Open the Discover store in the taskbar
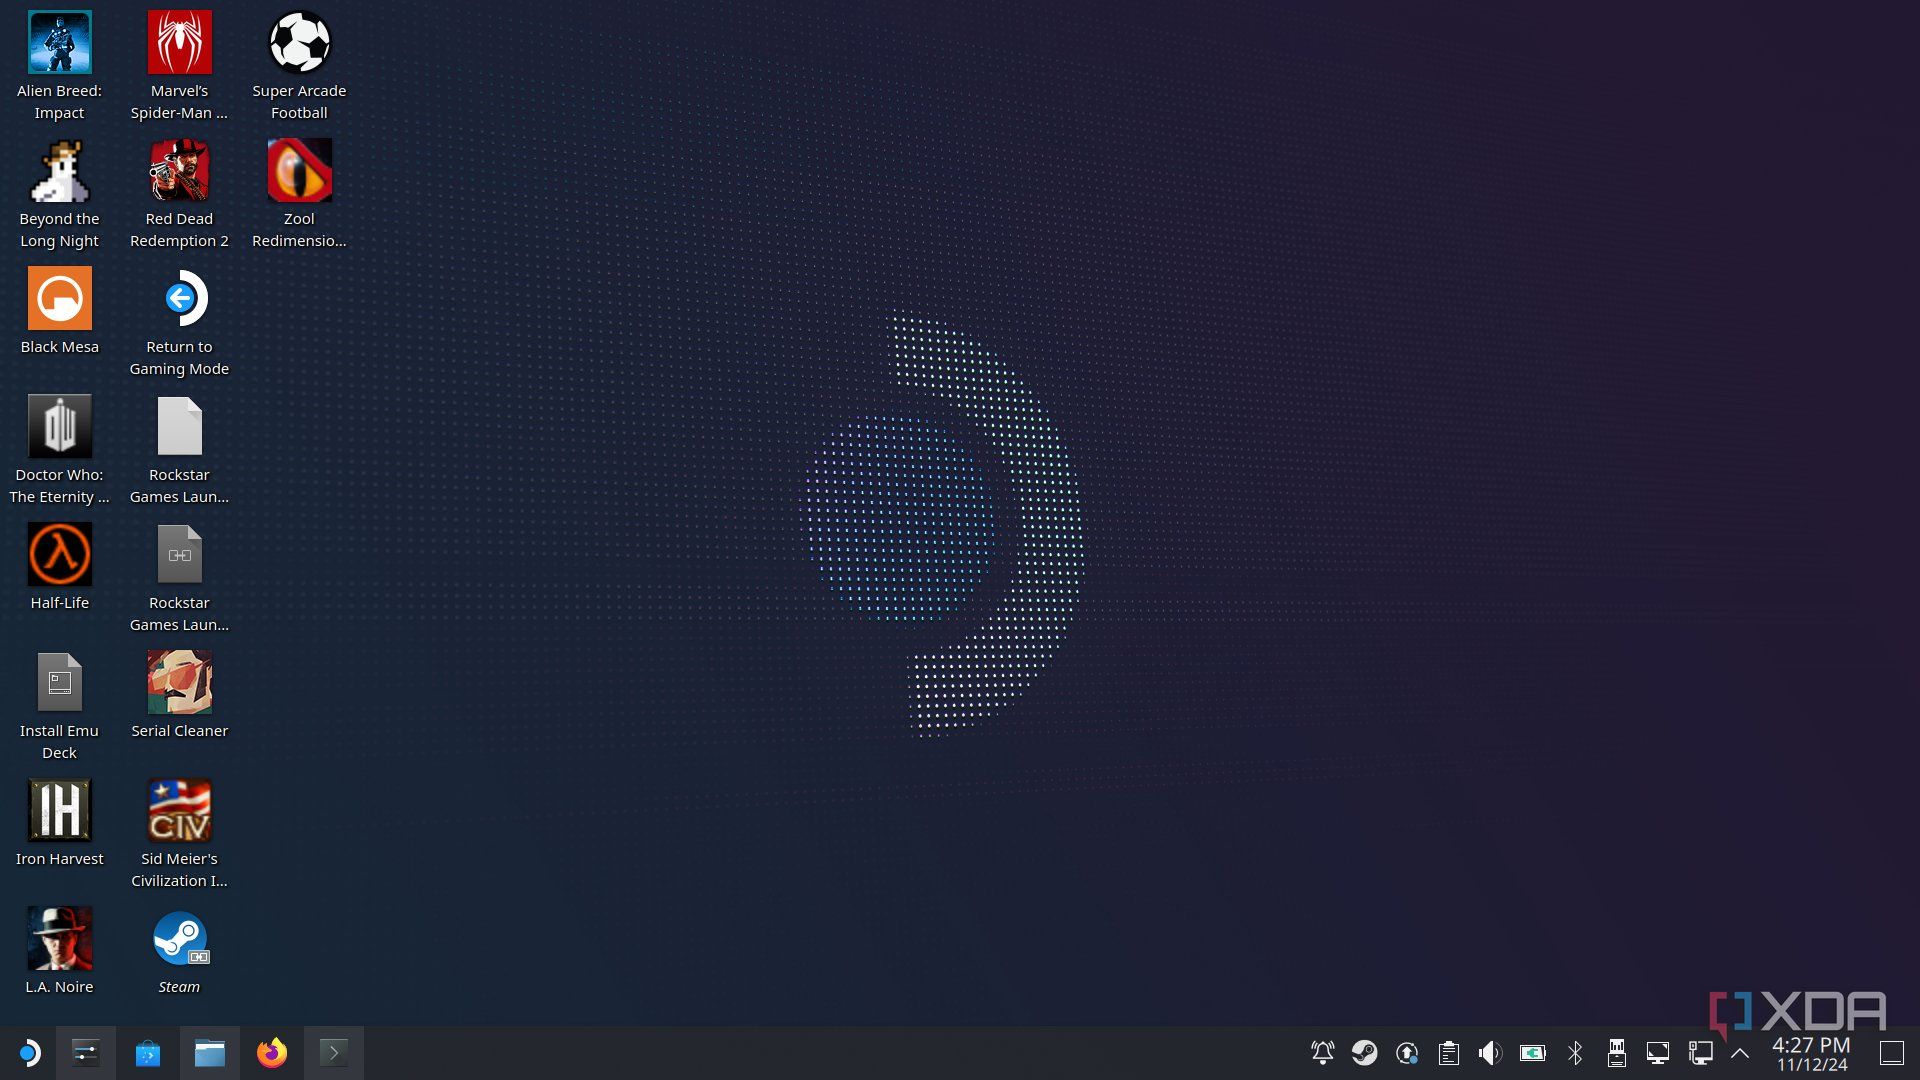 click(148, 1053)
